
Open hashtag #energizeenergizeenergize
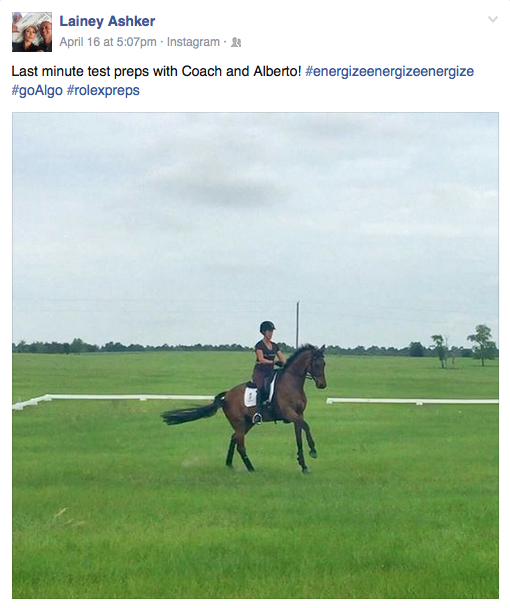389,72
